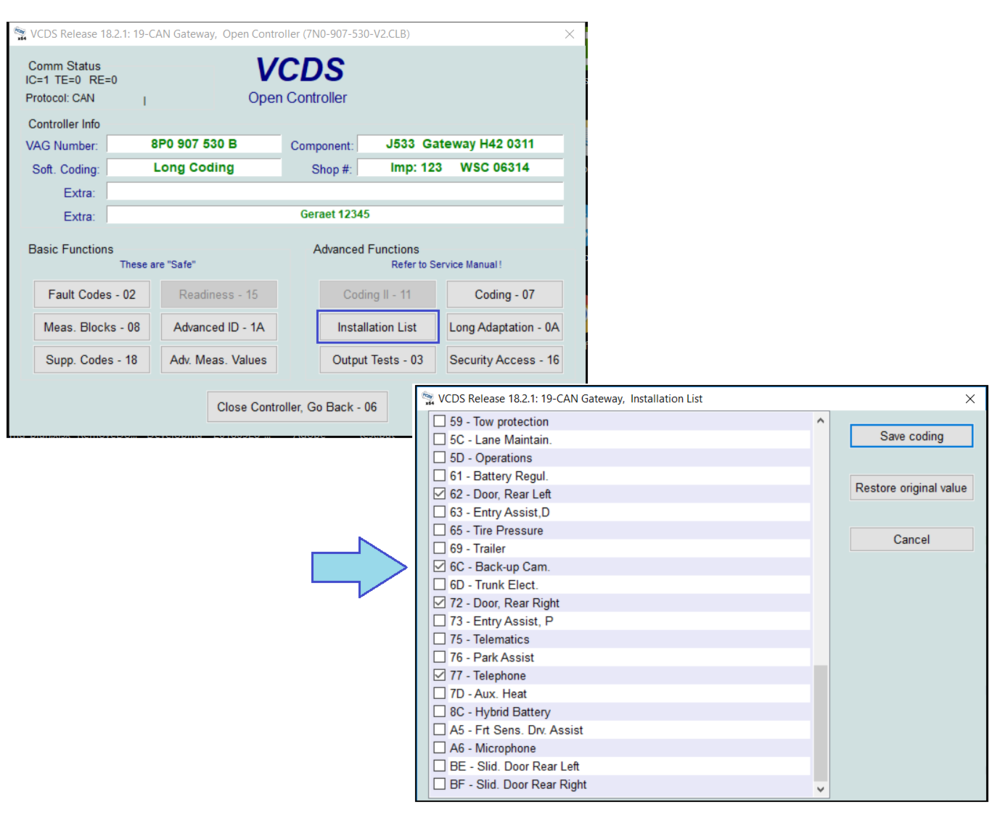Check A5 - Frt Sens. Drv. Assist
The width and height of the screenshot is (1000, 815).
pos(439,730)
